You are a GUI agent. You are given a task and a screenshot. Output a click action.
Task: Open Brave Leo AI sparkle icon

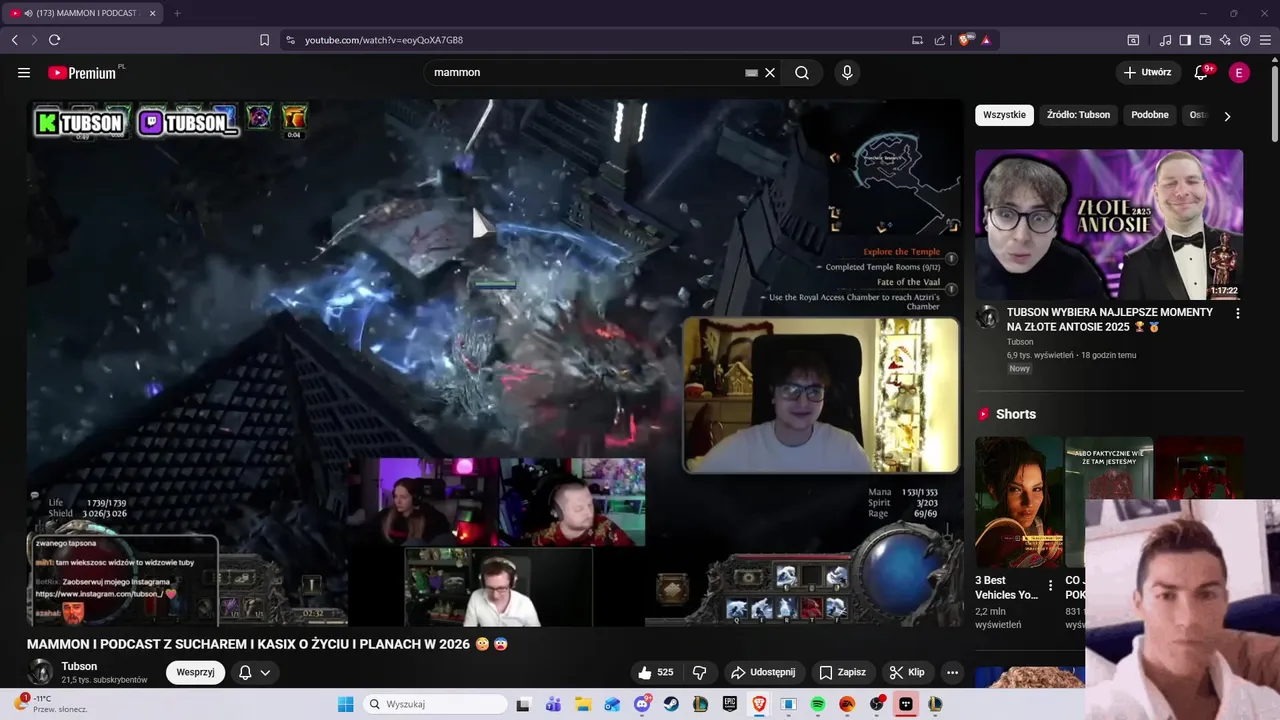tap(1225, 40)
